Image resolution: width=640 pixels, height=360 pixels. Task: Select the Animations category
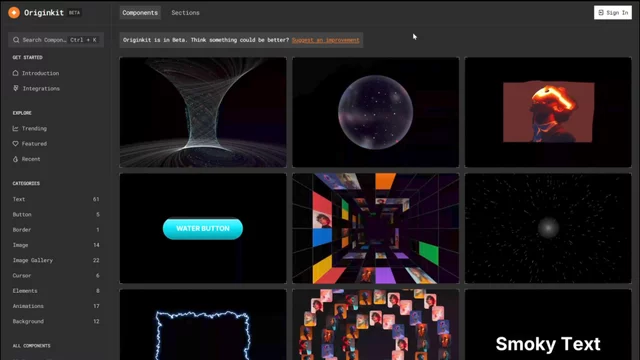56,306
